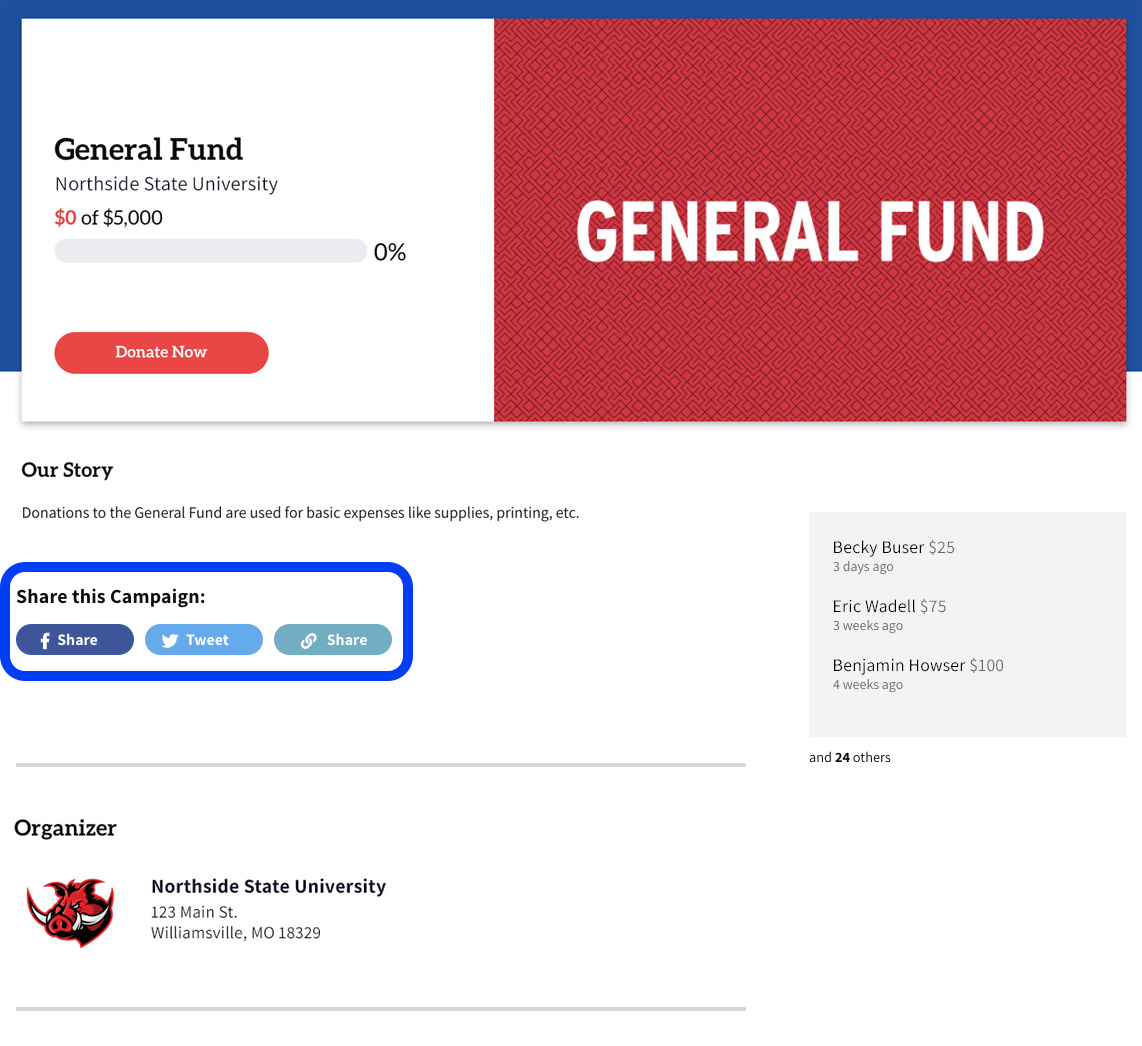The image size is (1142, 1046).
Task: Share campaign on Facebook
Action: click(75, 640)
